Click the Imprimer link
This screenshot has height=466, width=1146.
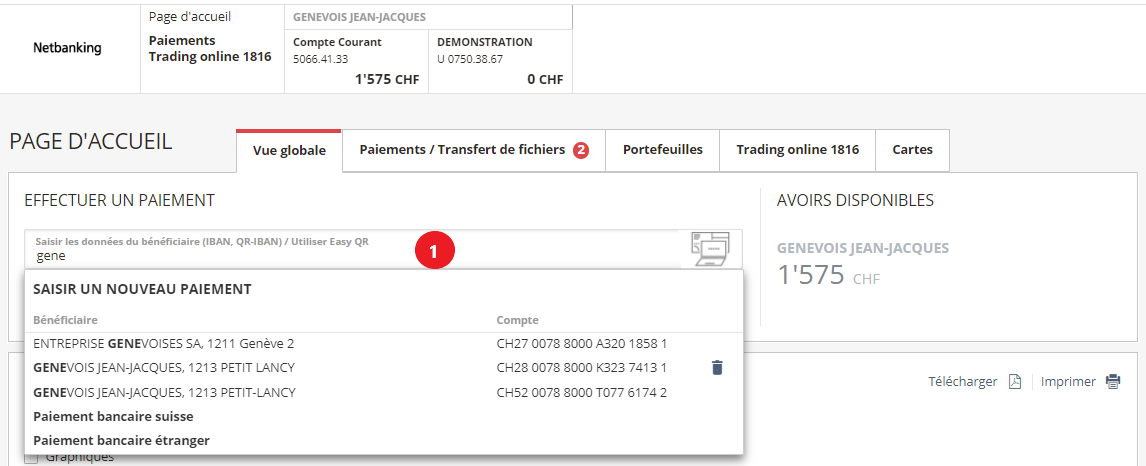tap(1068, 382)
